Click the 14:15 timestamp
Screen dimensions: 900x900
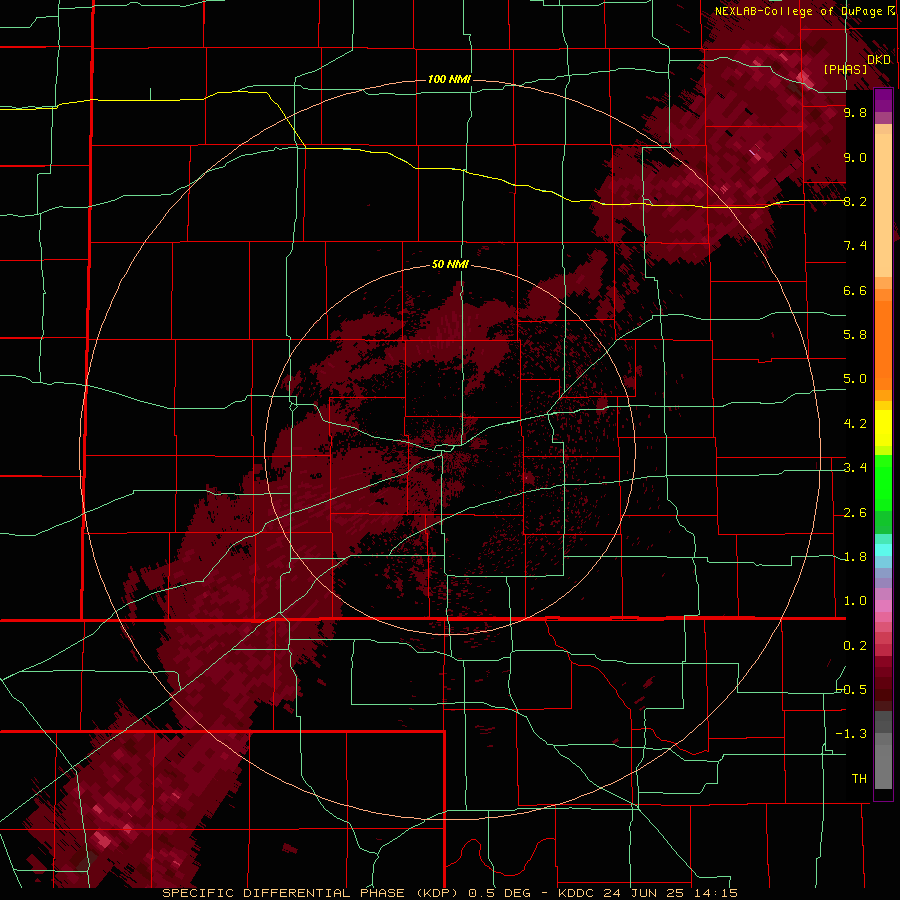point(717,893)
